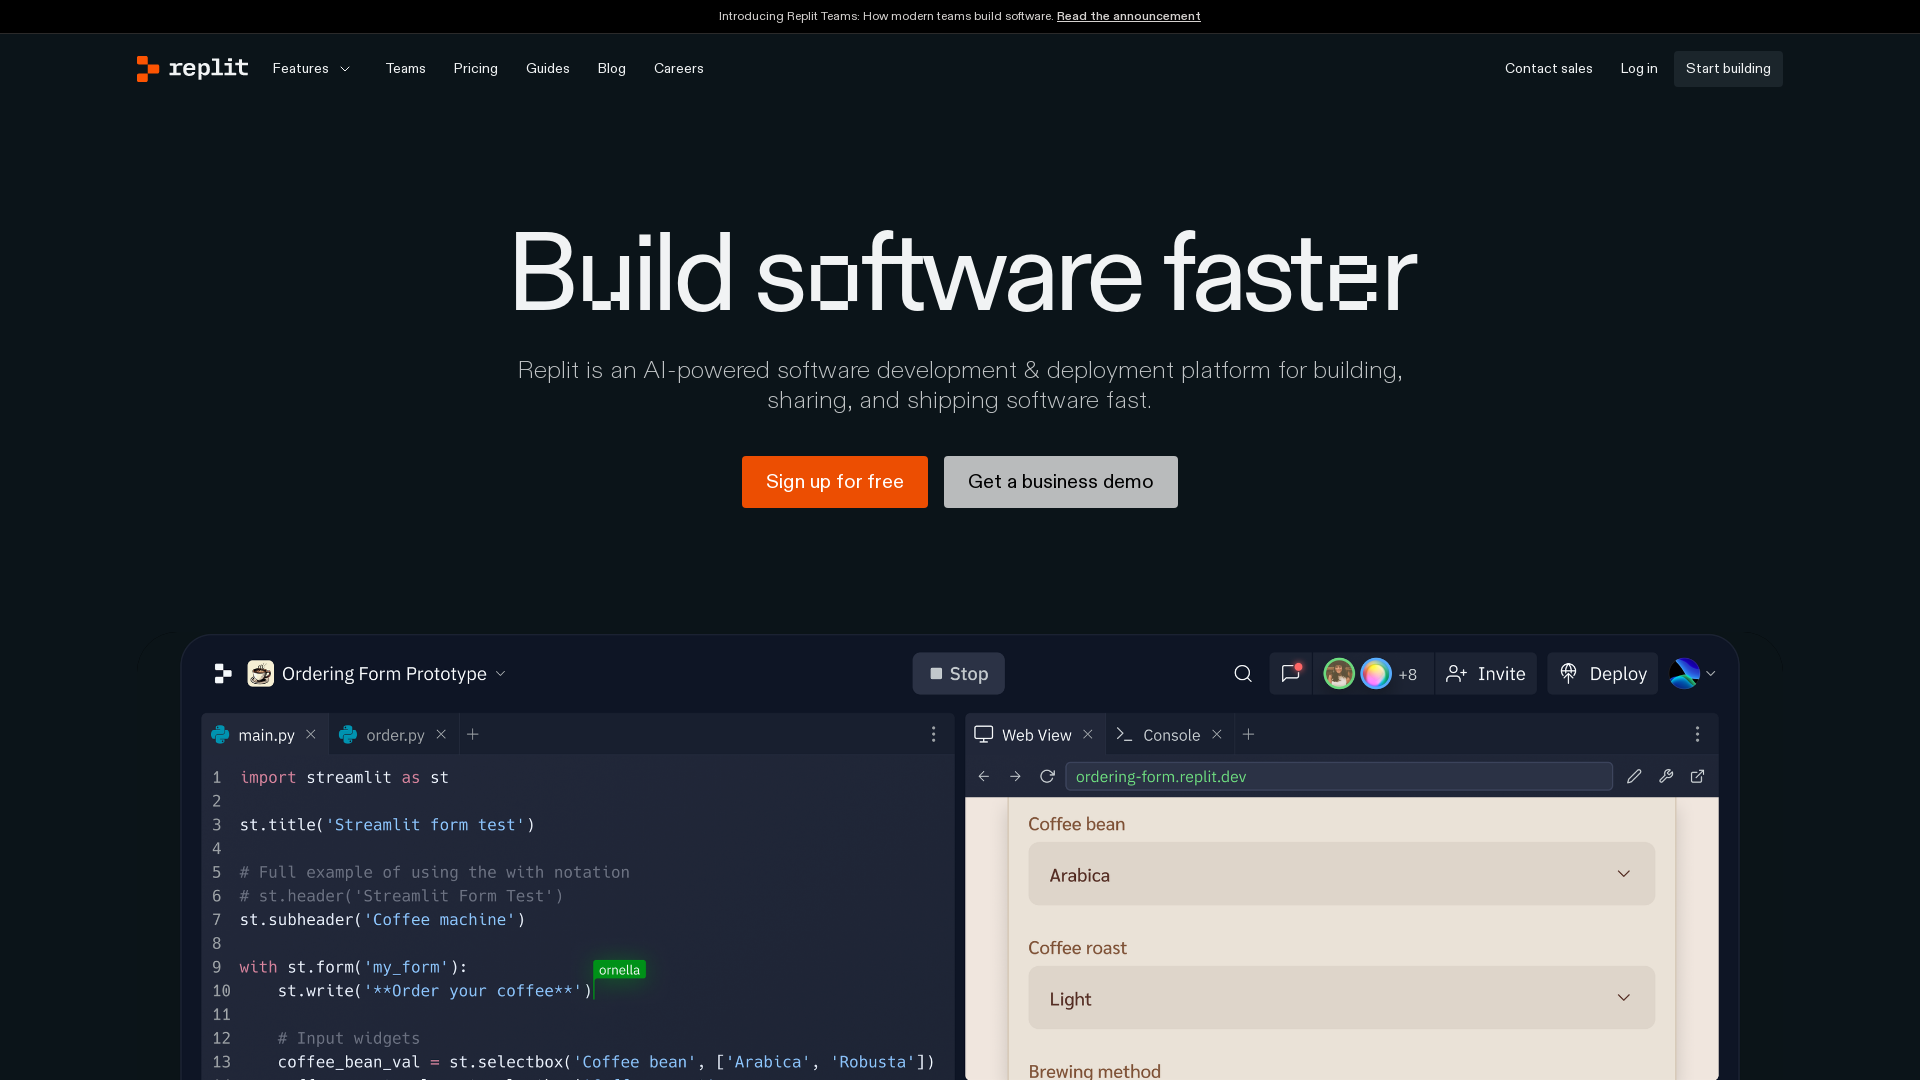Switch to the order.py tab
Viewport: 1920px width, 1080px height.
[394, 735]
